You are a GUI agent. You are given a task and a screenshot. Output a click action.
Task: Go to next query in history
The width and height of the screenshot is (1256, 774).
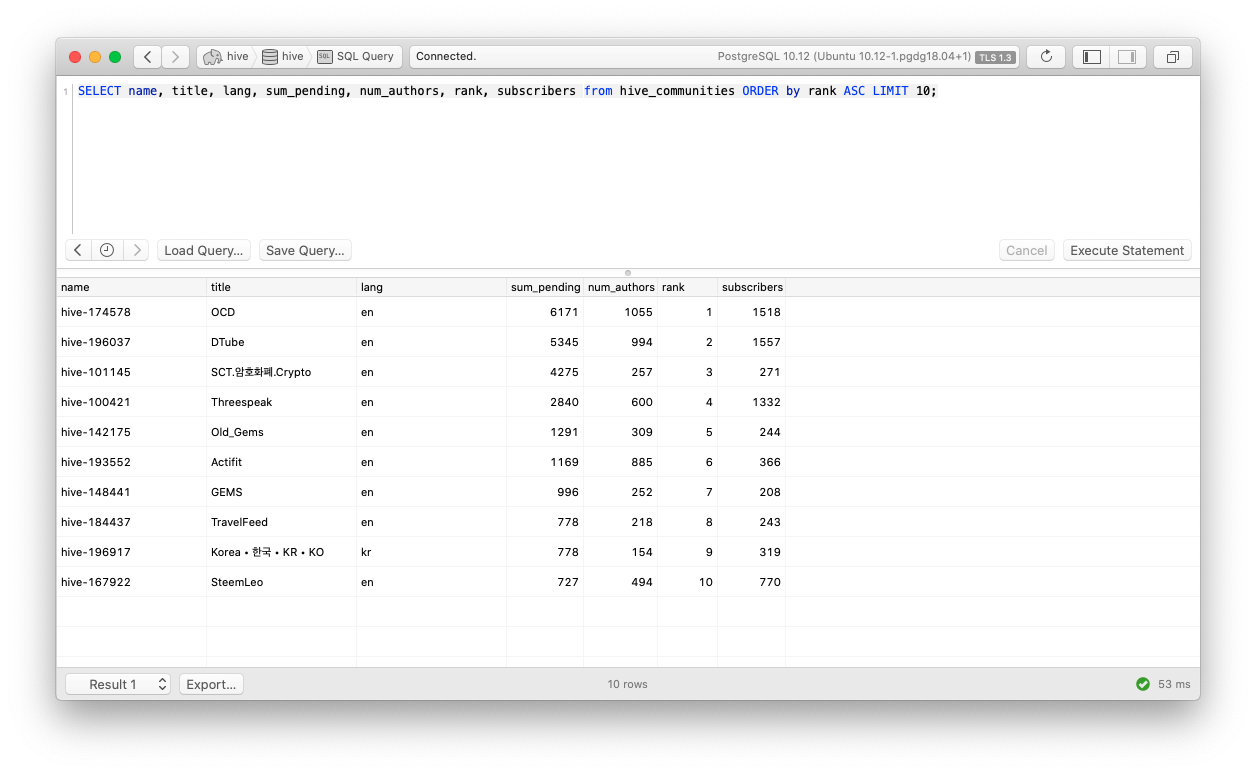point(136,250)
